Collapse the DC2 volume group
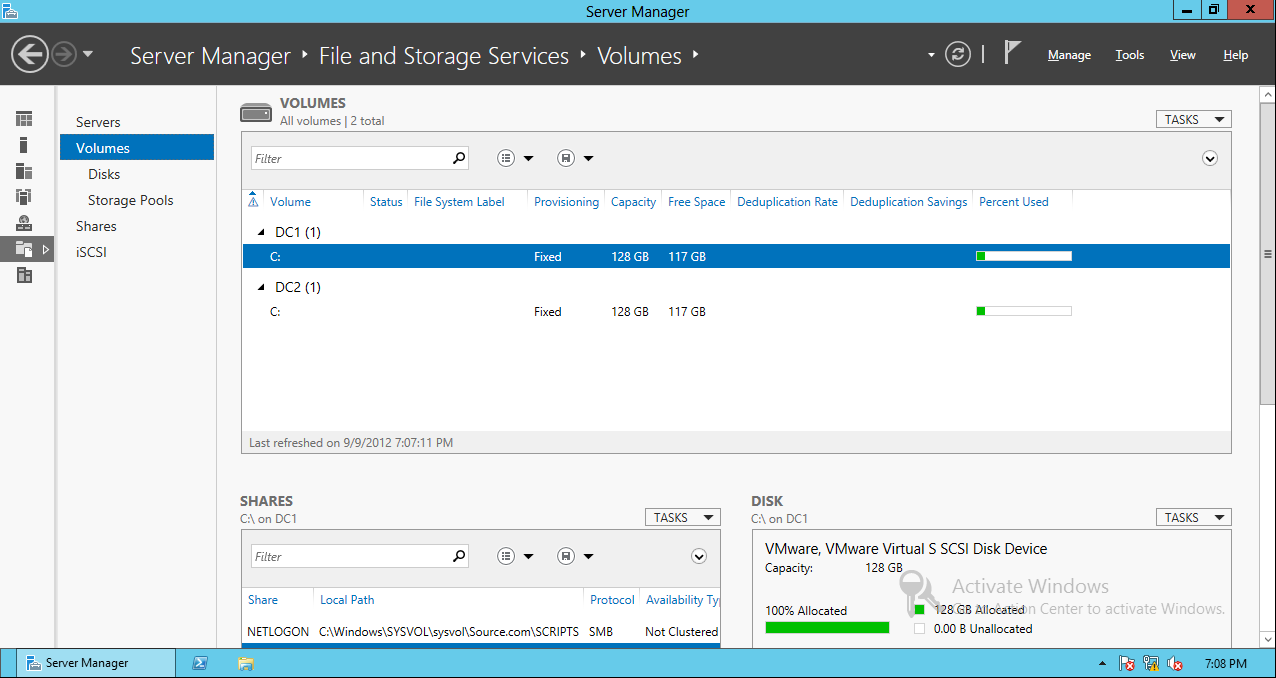This screenshot has width=1276, height=678. [x=260, y=287]
